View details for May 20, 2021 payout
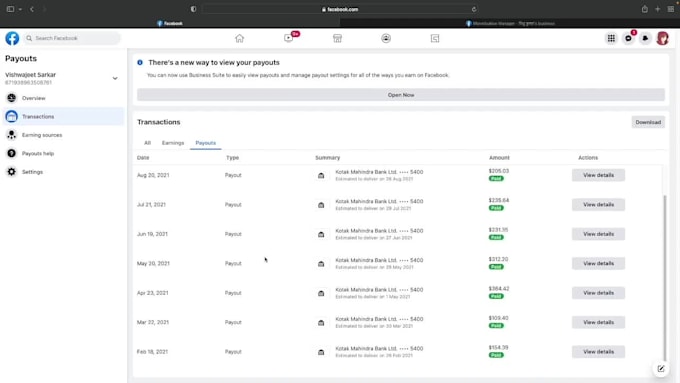Image resolution: width=680 pixels, height=383 pixels. pyautogui.click(x=598, y=264)
